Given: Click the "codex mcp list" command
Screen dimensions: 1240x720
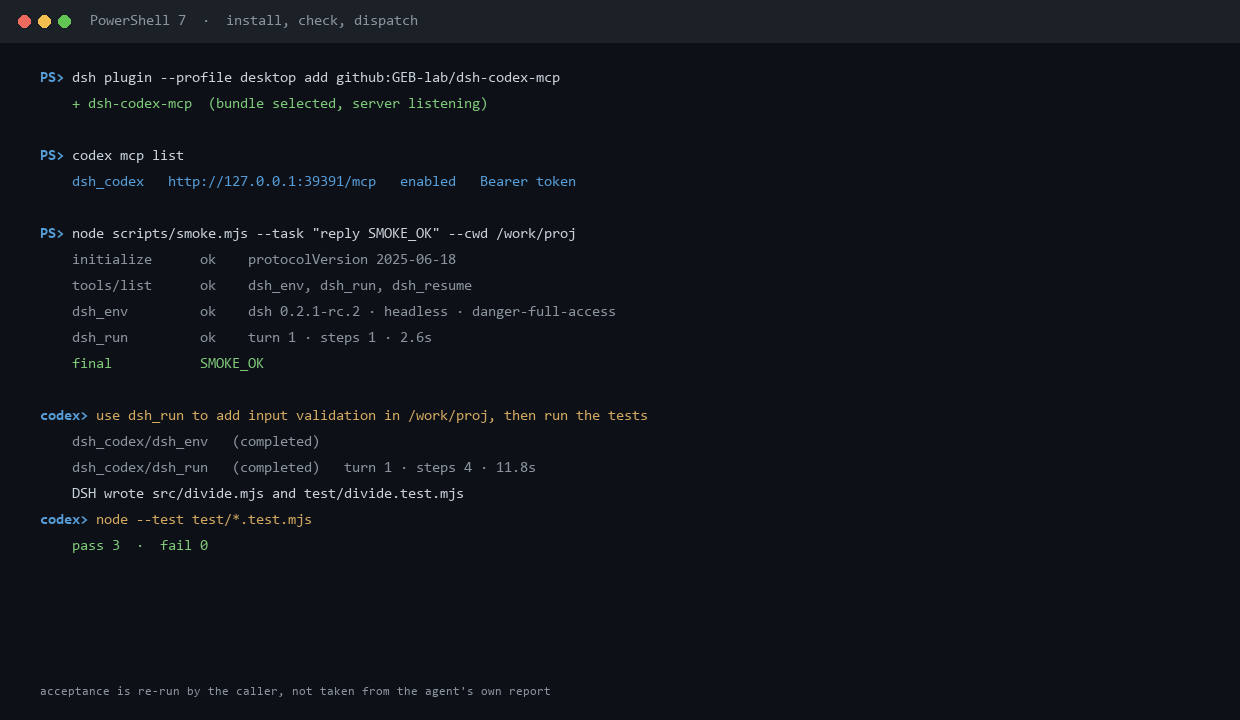Looking at the screenshot, I should (x=128, y=156).
